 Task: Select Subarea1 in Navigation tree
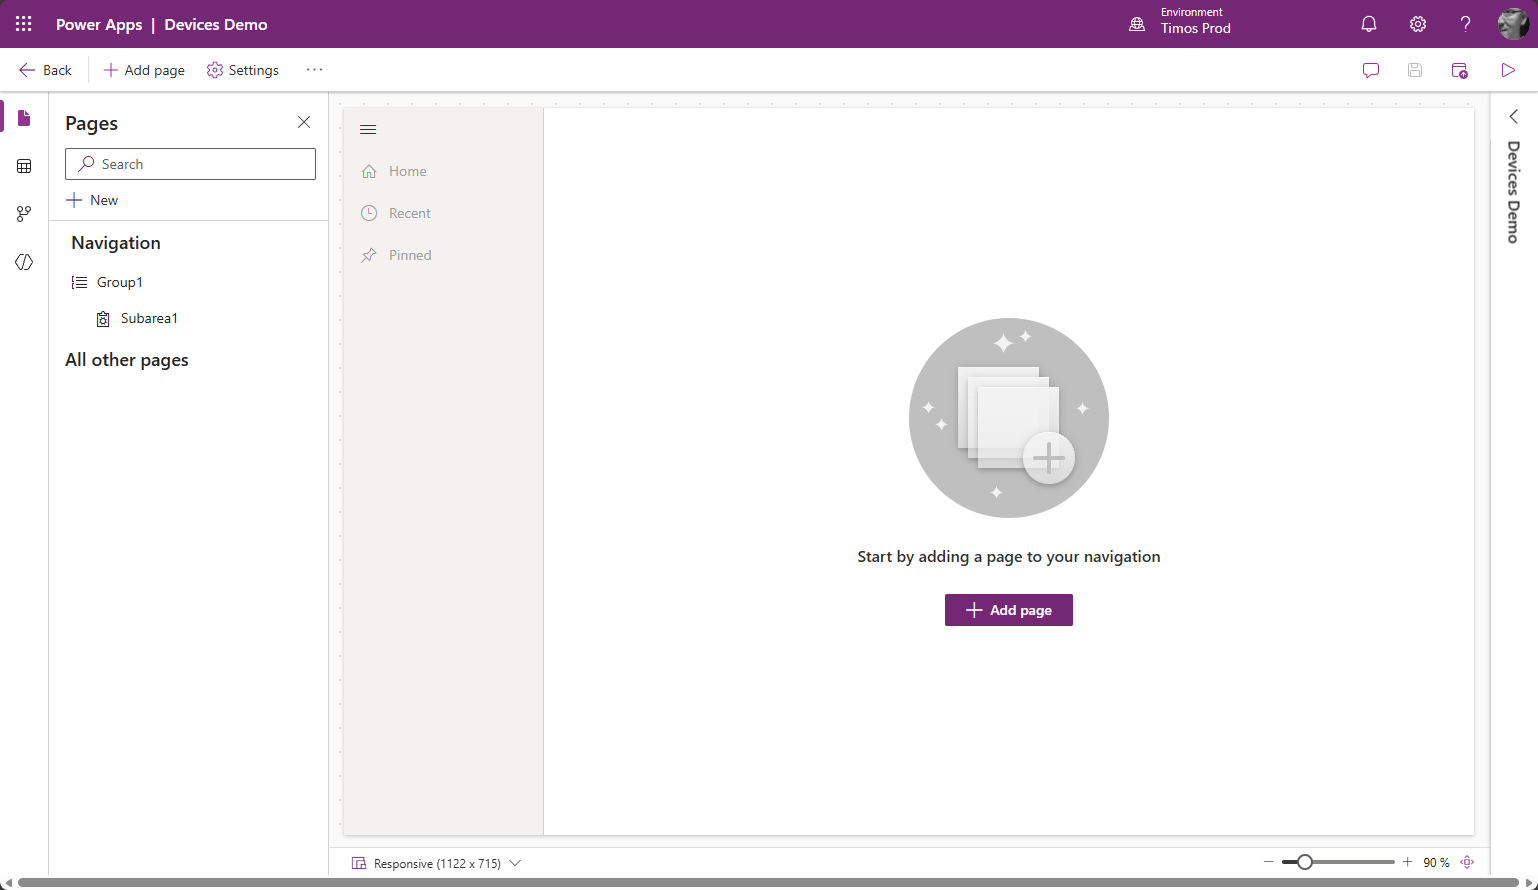tap(149, 318)
